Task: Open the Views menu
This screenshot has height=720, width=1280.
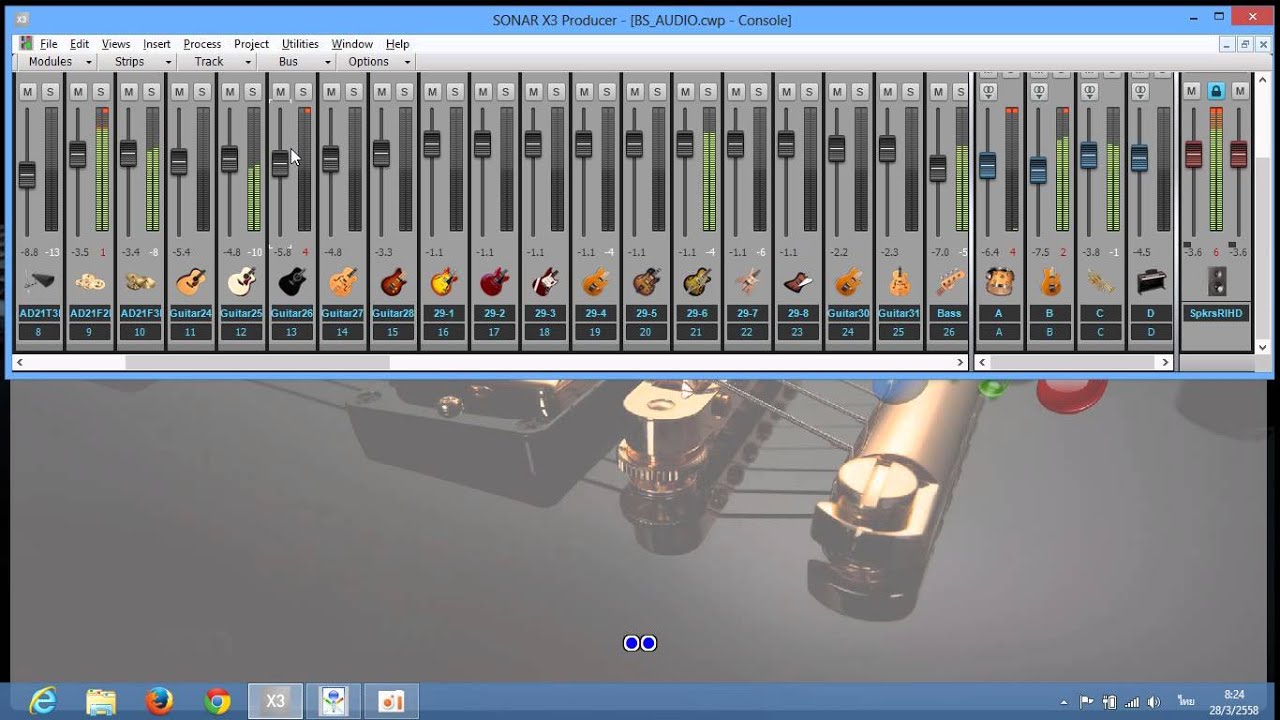Action: click(x=116, y=44)
